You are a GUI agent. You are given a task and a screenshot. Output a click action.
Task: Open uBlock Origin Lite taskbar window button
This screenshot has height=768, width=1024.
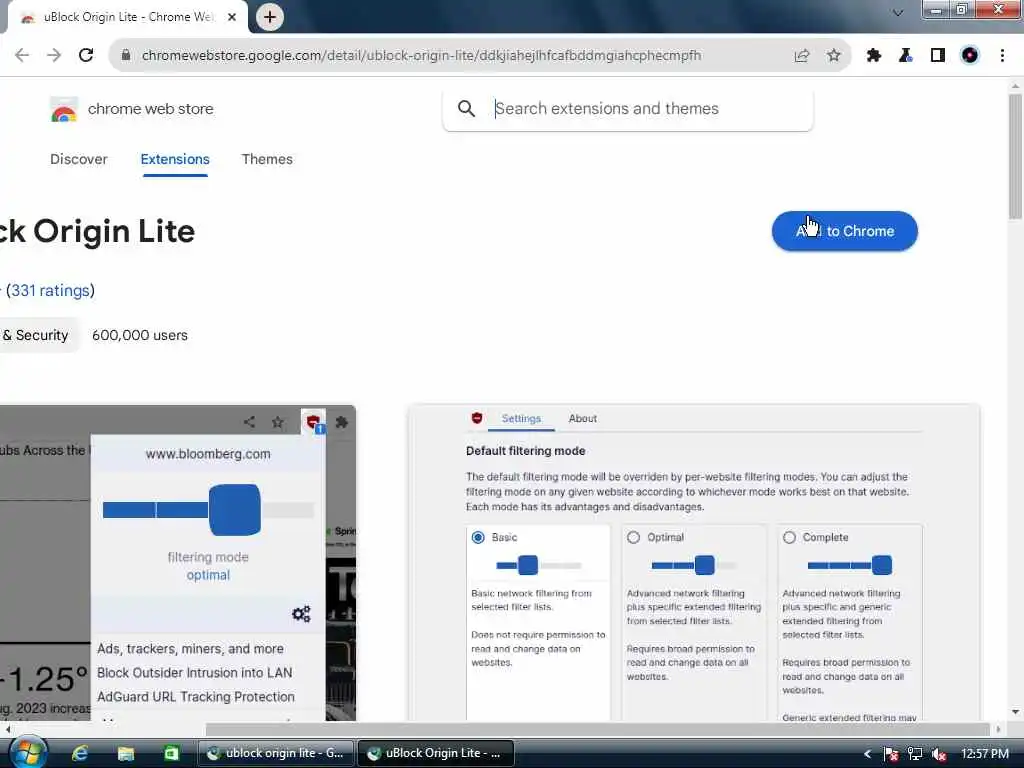point(436,754)
